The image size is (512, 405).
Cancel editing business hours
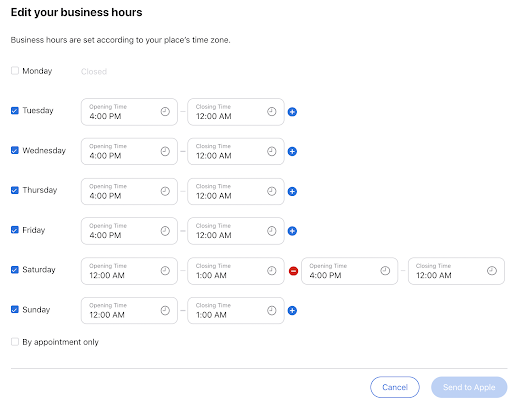coord(395,387)
